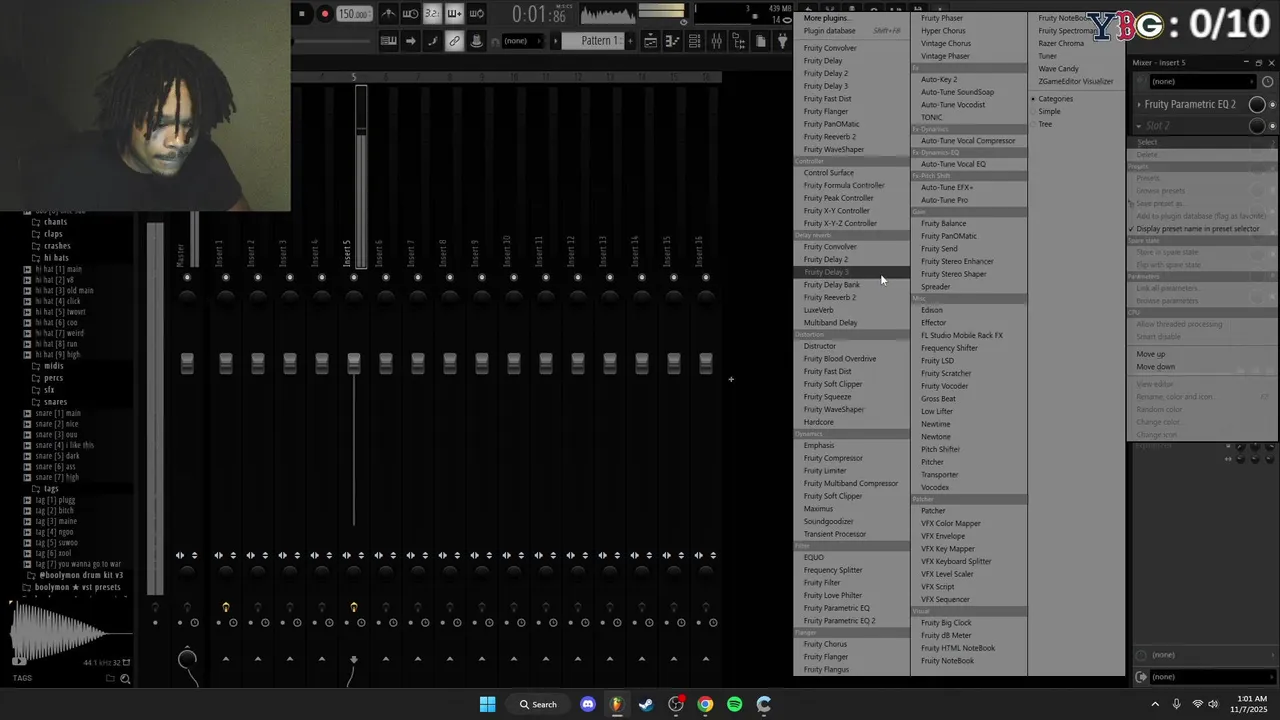
Task: Click the browser folder icon beside TAGS
Action: [110, 679]
